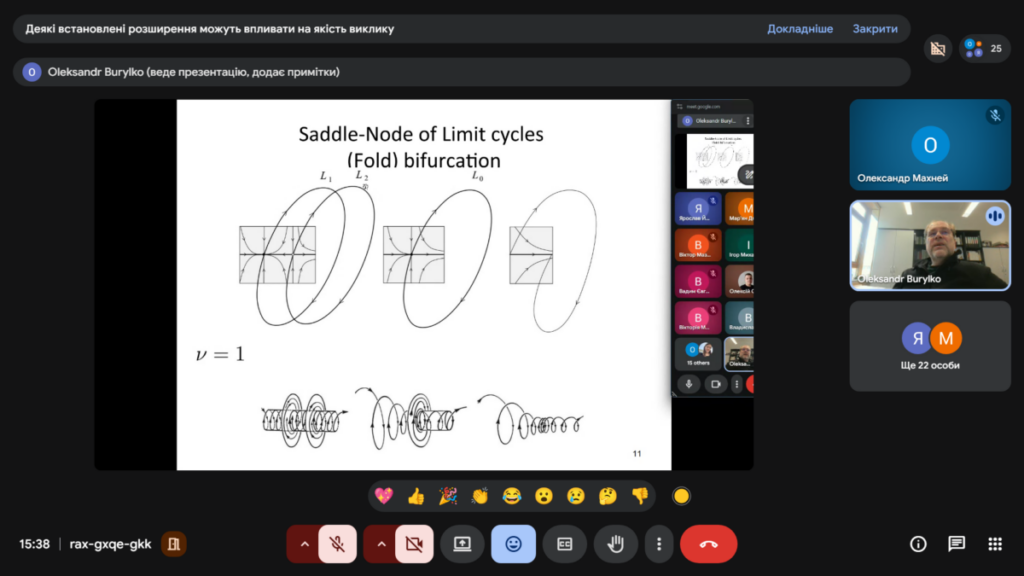Screen dimensions: 1024x576
Task: Open the chat panel
Action: point(956,544)
